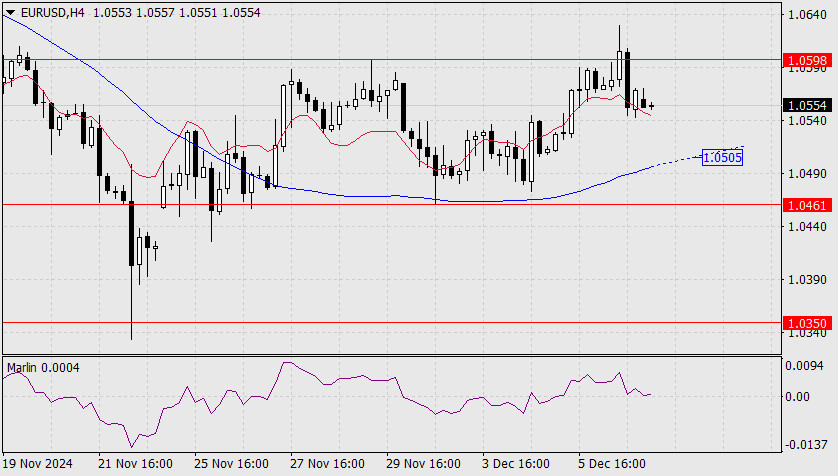Screen dimensions: 838x476
Task: Select the EURUSD,H4 chart title text
Action: tap(52, 13)
